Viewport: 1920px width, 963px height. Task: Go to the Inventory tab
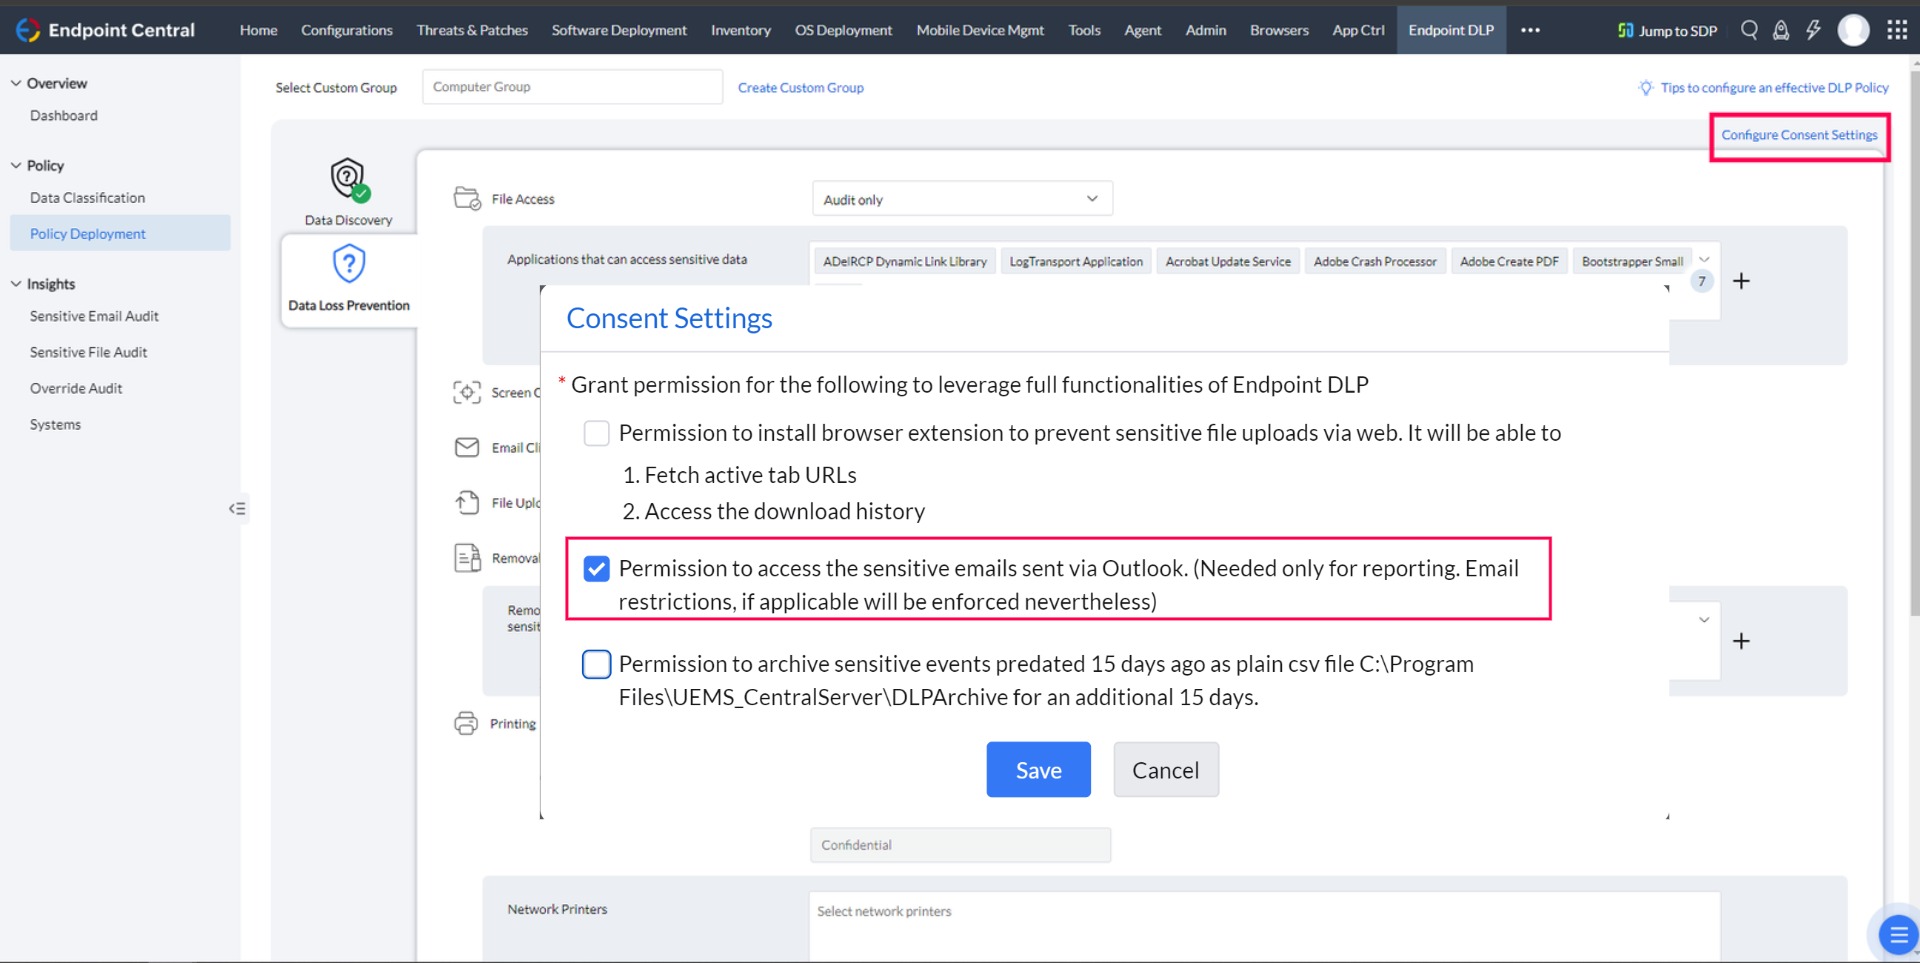click(741, 30)
